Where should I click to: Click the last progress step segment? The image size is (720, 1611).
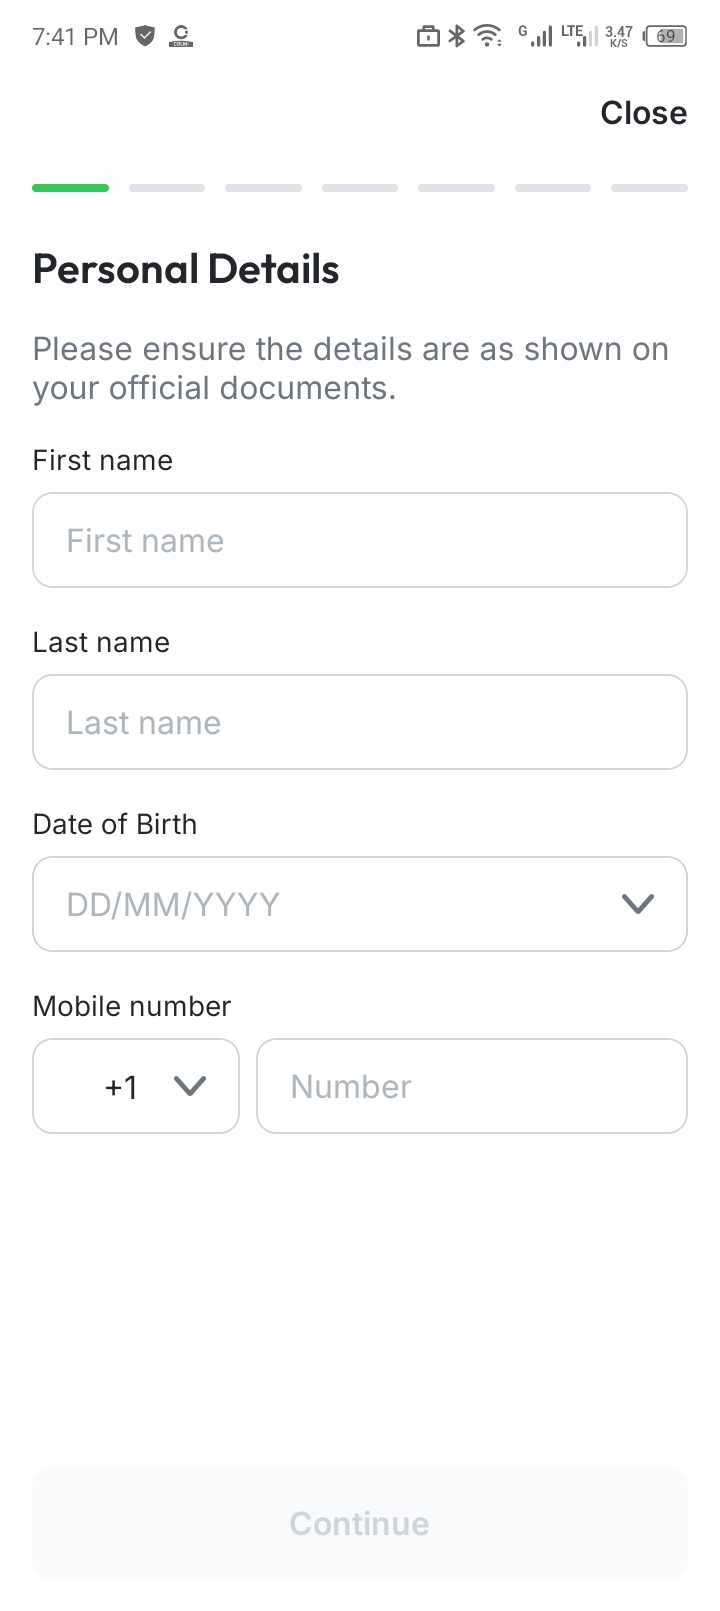click(x=649, y=188)
